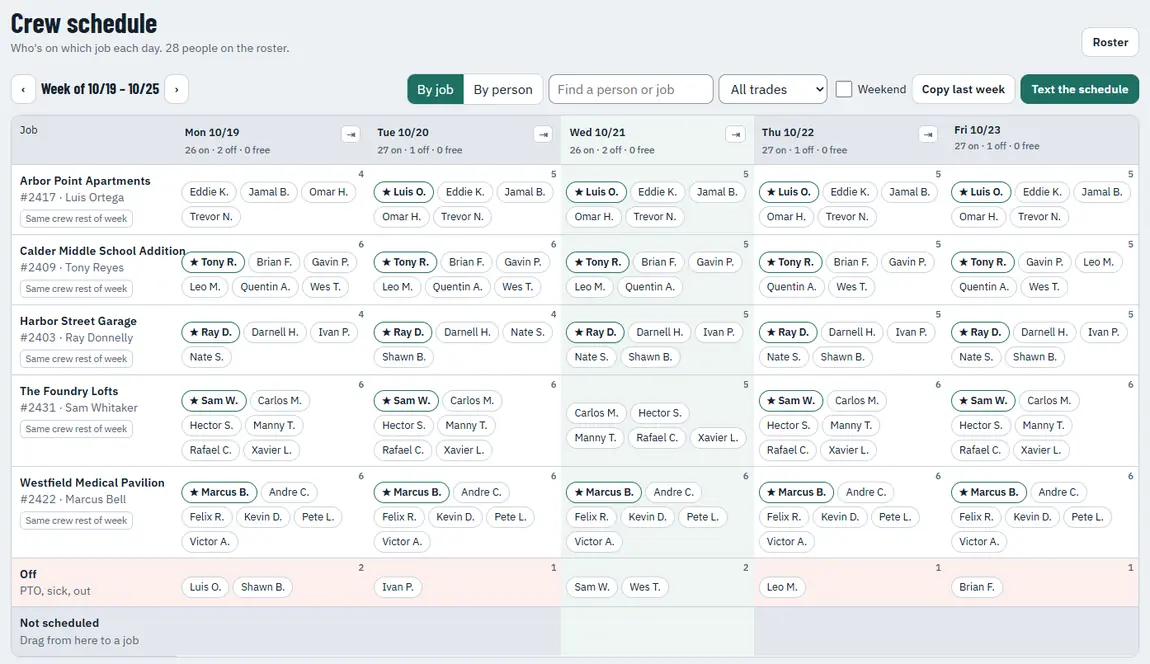Image resolution: width=1150 pixels, height=664 pixels.
Task: Select Luis O. lead chip on Tuesday Arbor Point
Action: click(403, 192)
